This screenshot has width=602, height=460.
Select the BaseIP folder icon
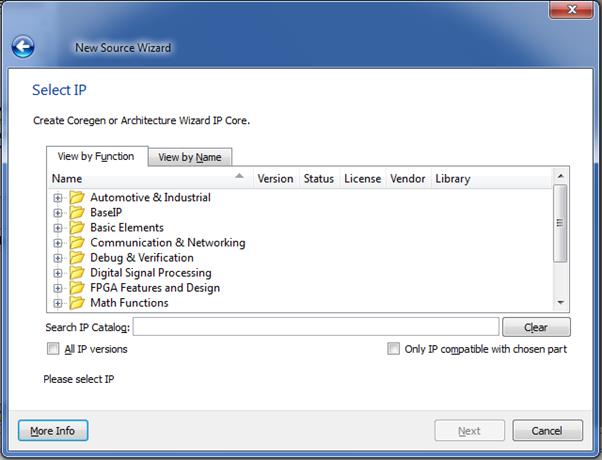pos(77,213)
